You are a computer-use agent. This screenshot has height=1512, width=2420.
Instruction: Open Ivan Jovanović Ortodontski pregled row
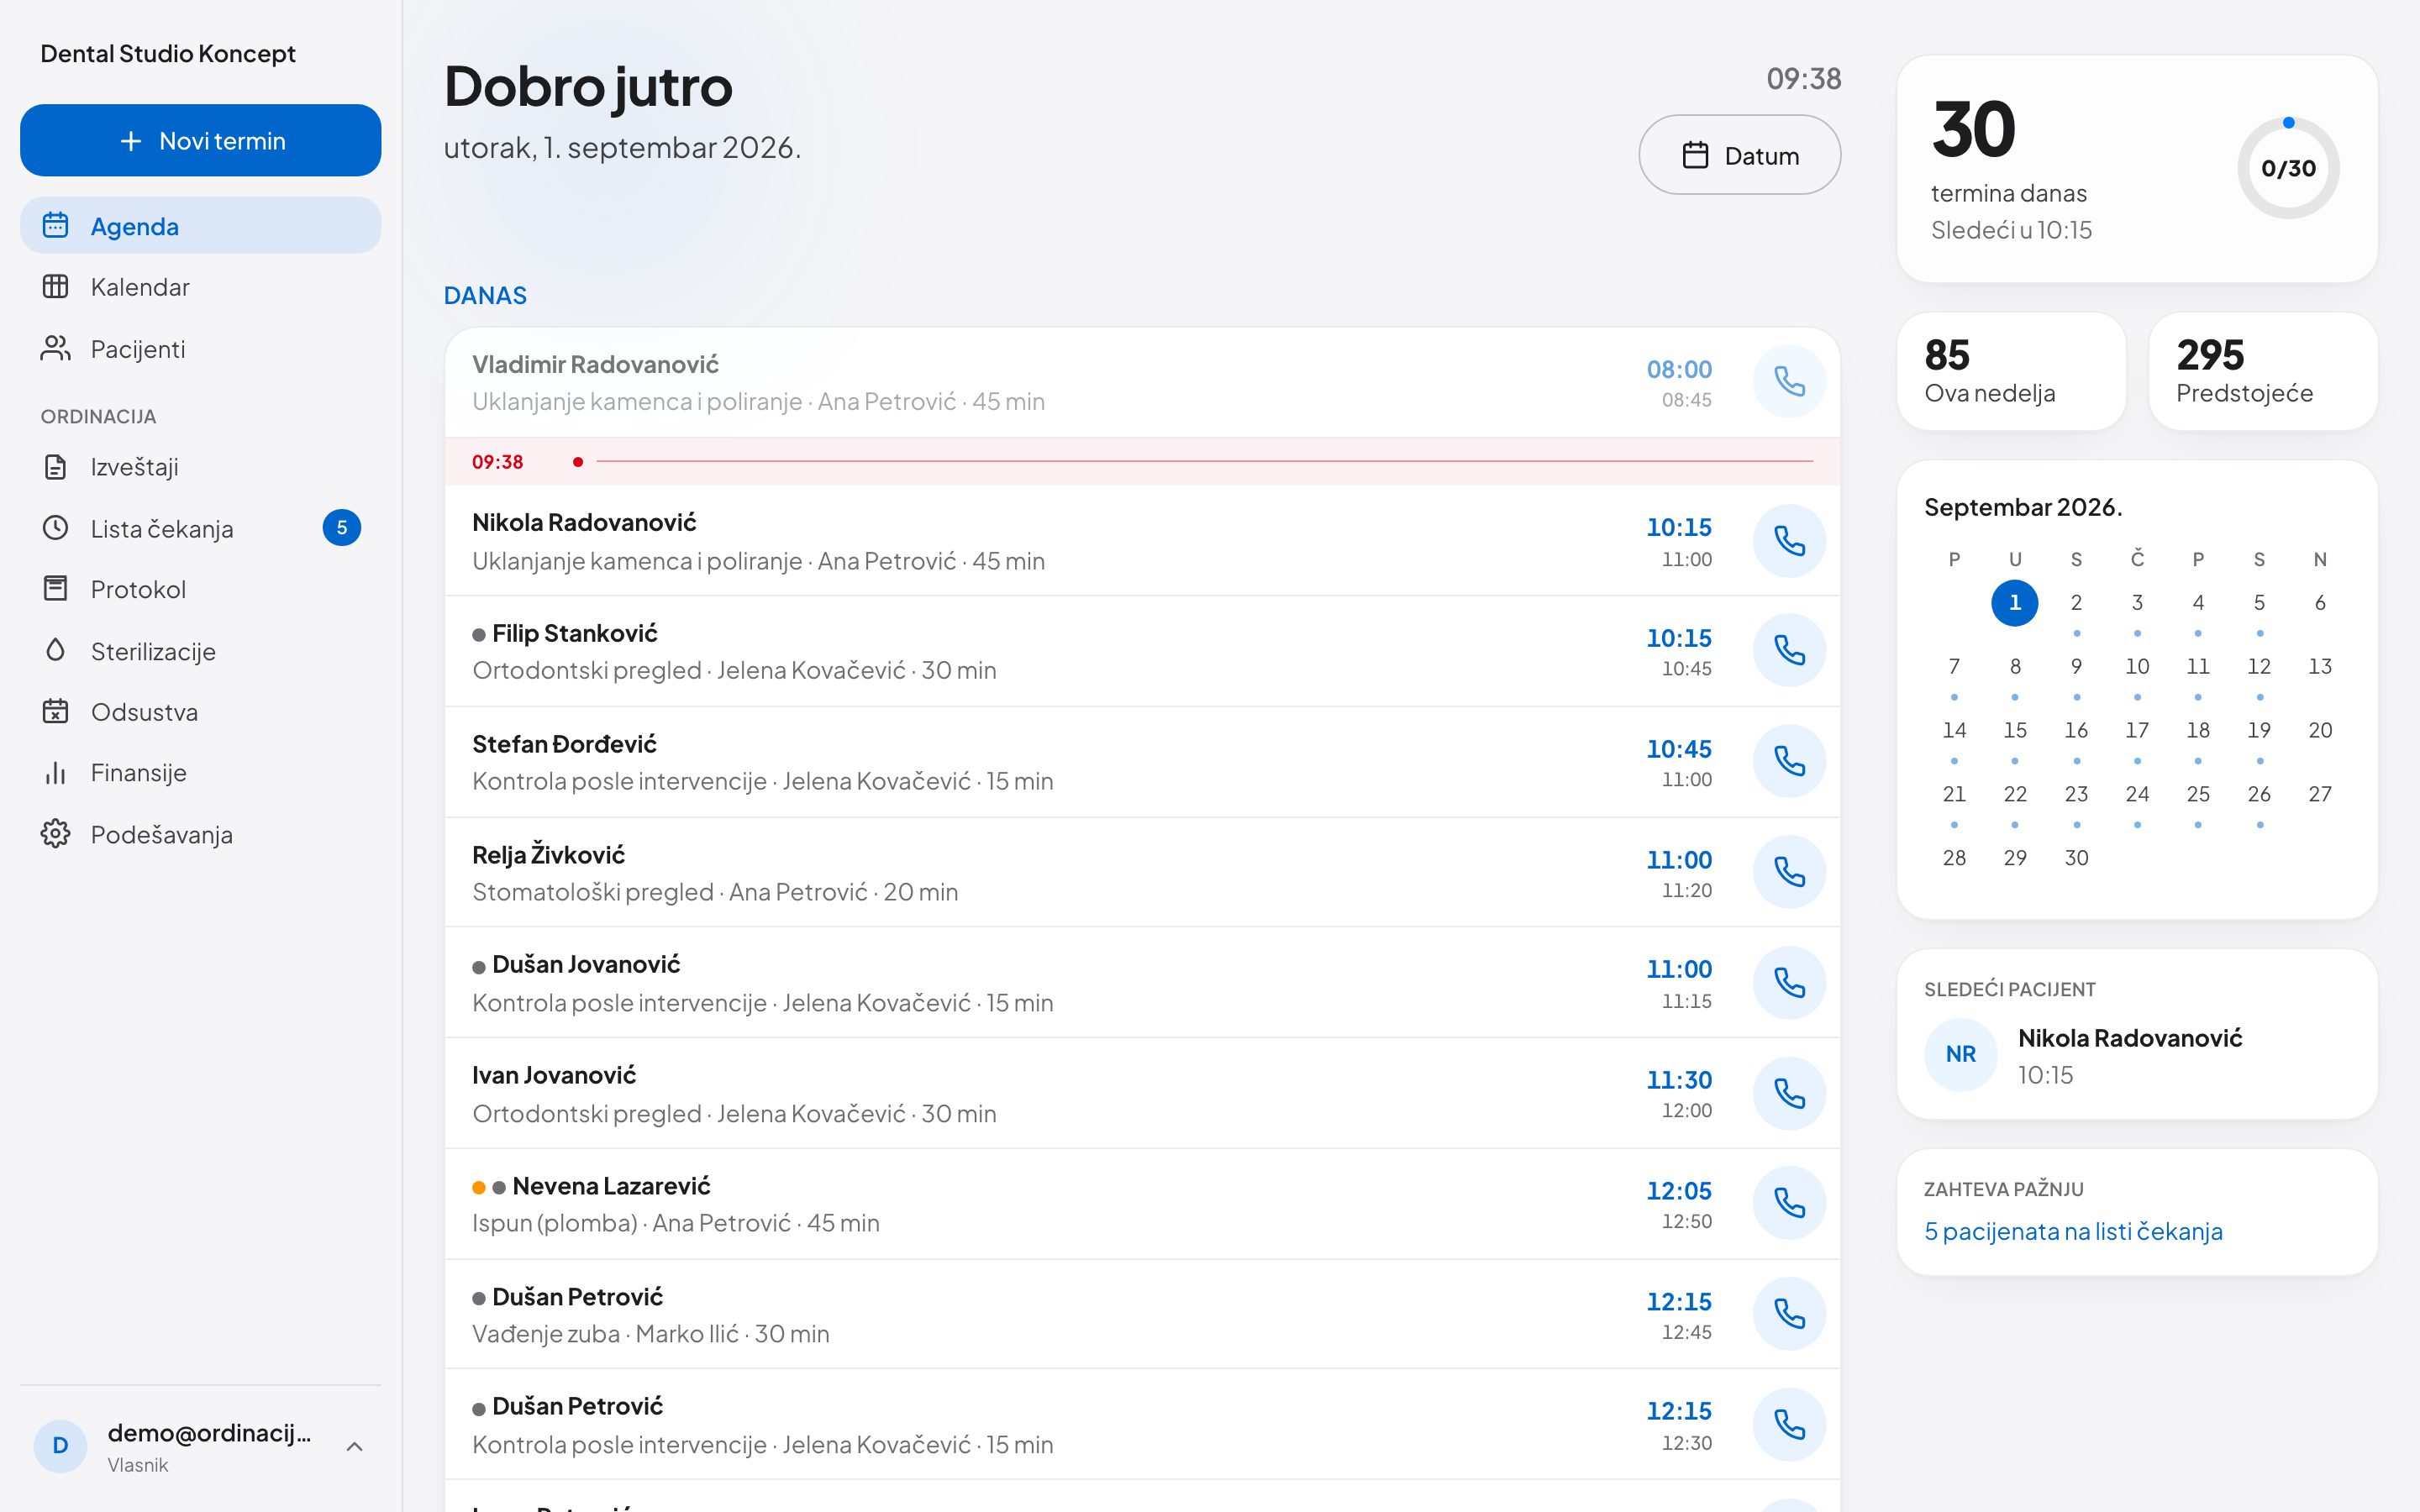click(x=1142, y=1093)
